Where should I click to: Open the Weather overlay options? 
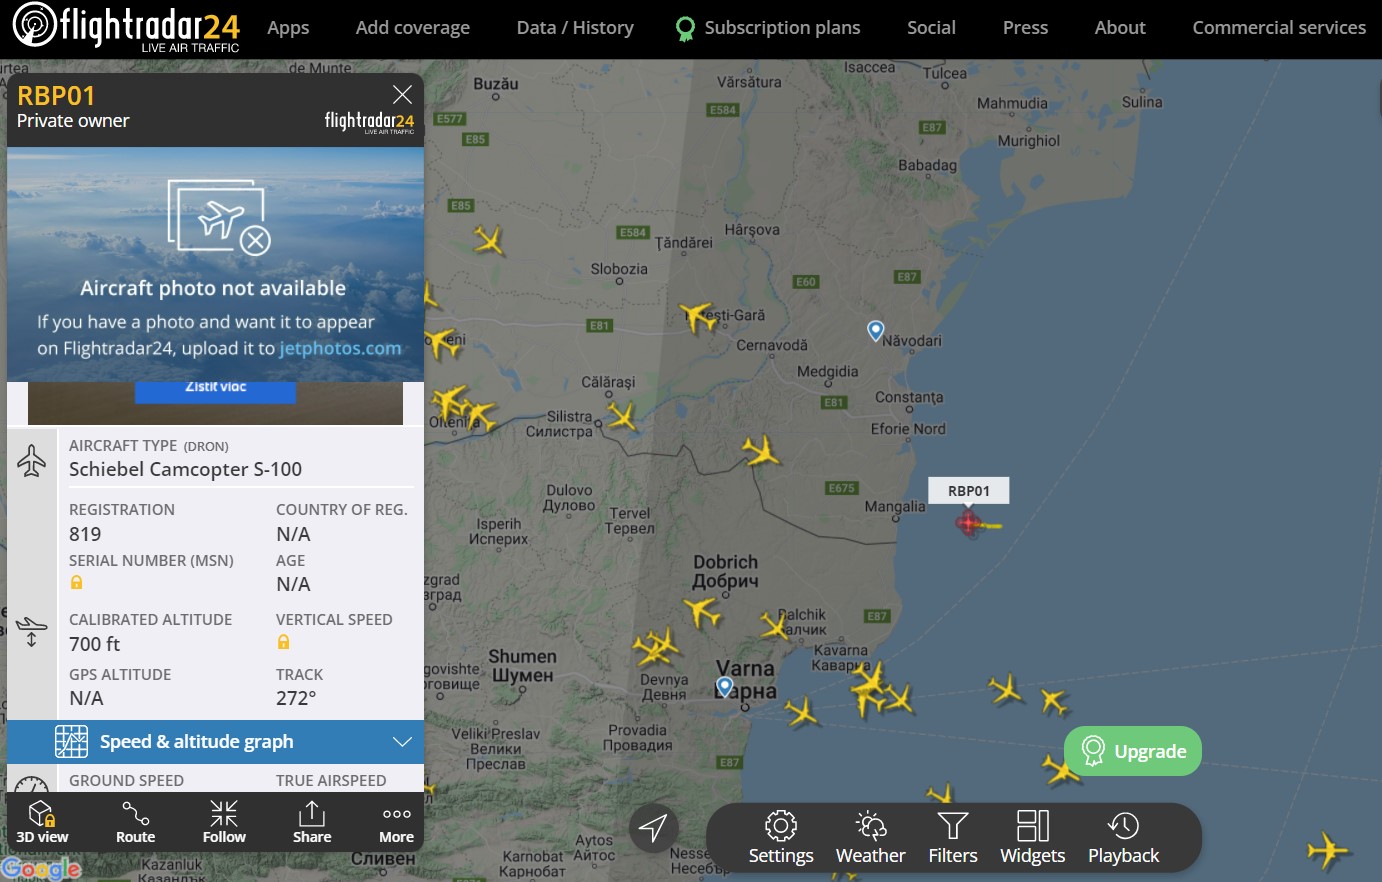pyautogui.click(x=871, y=838)
